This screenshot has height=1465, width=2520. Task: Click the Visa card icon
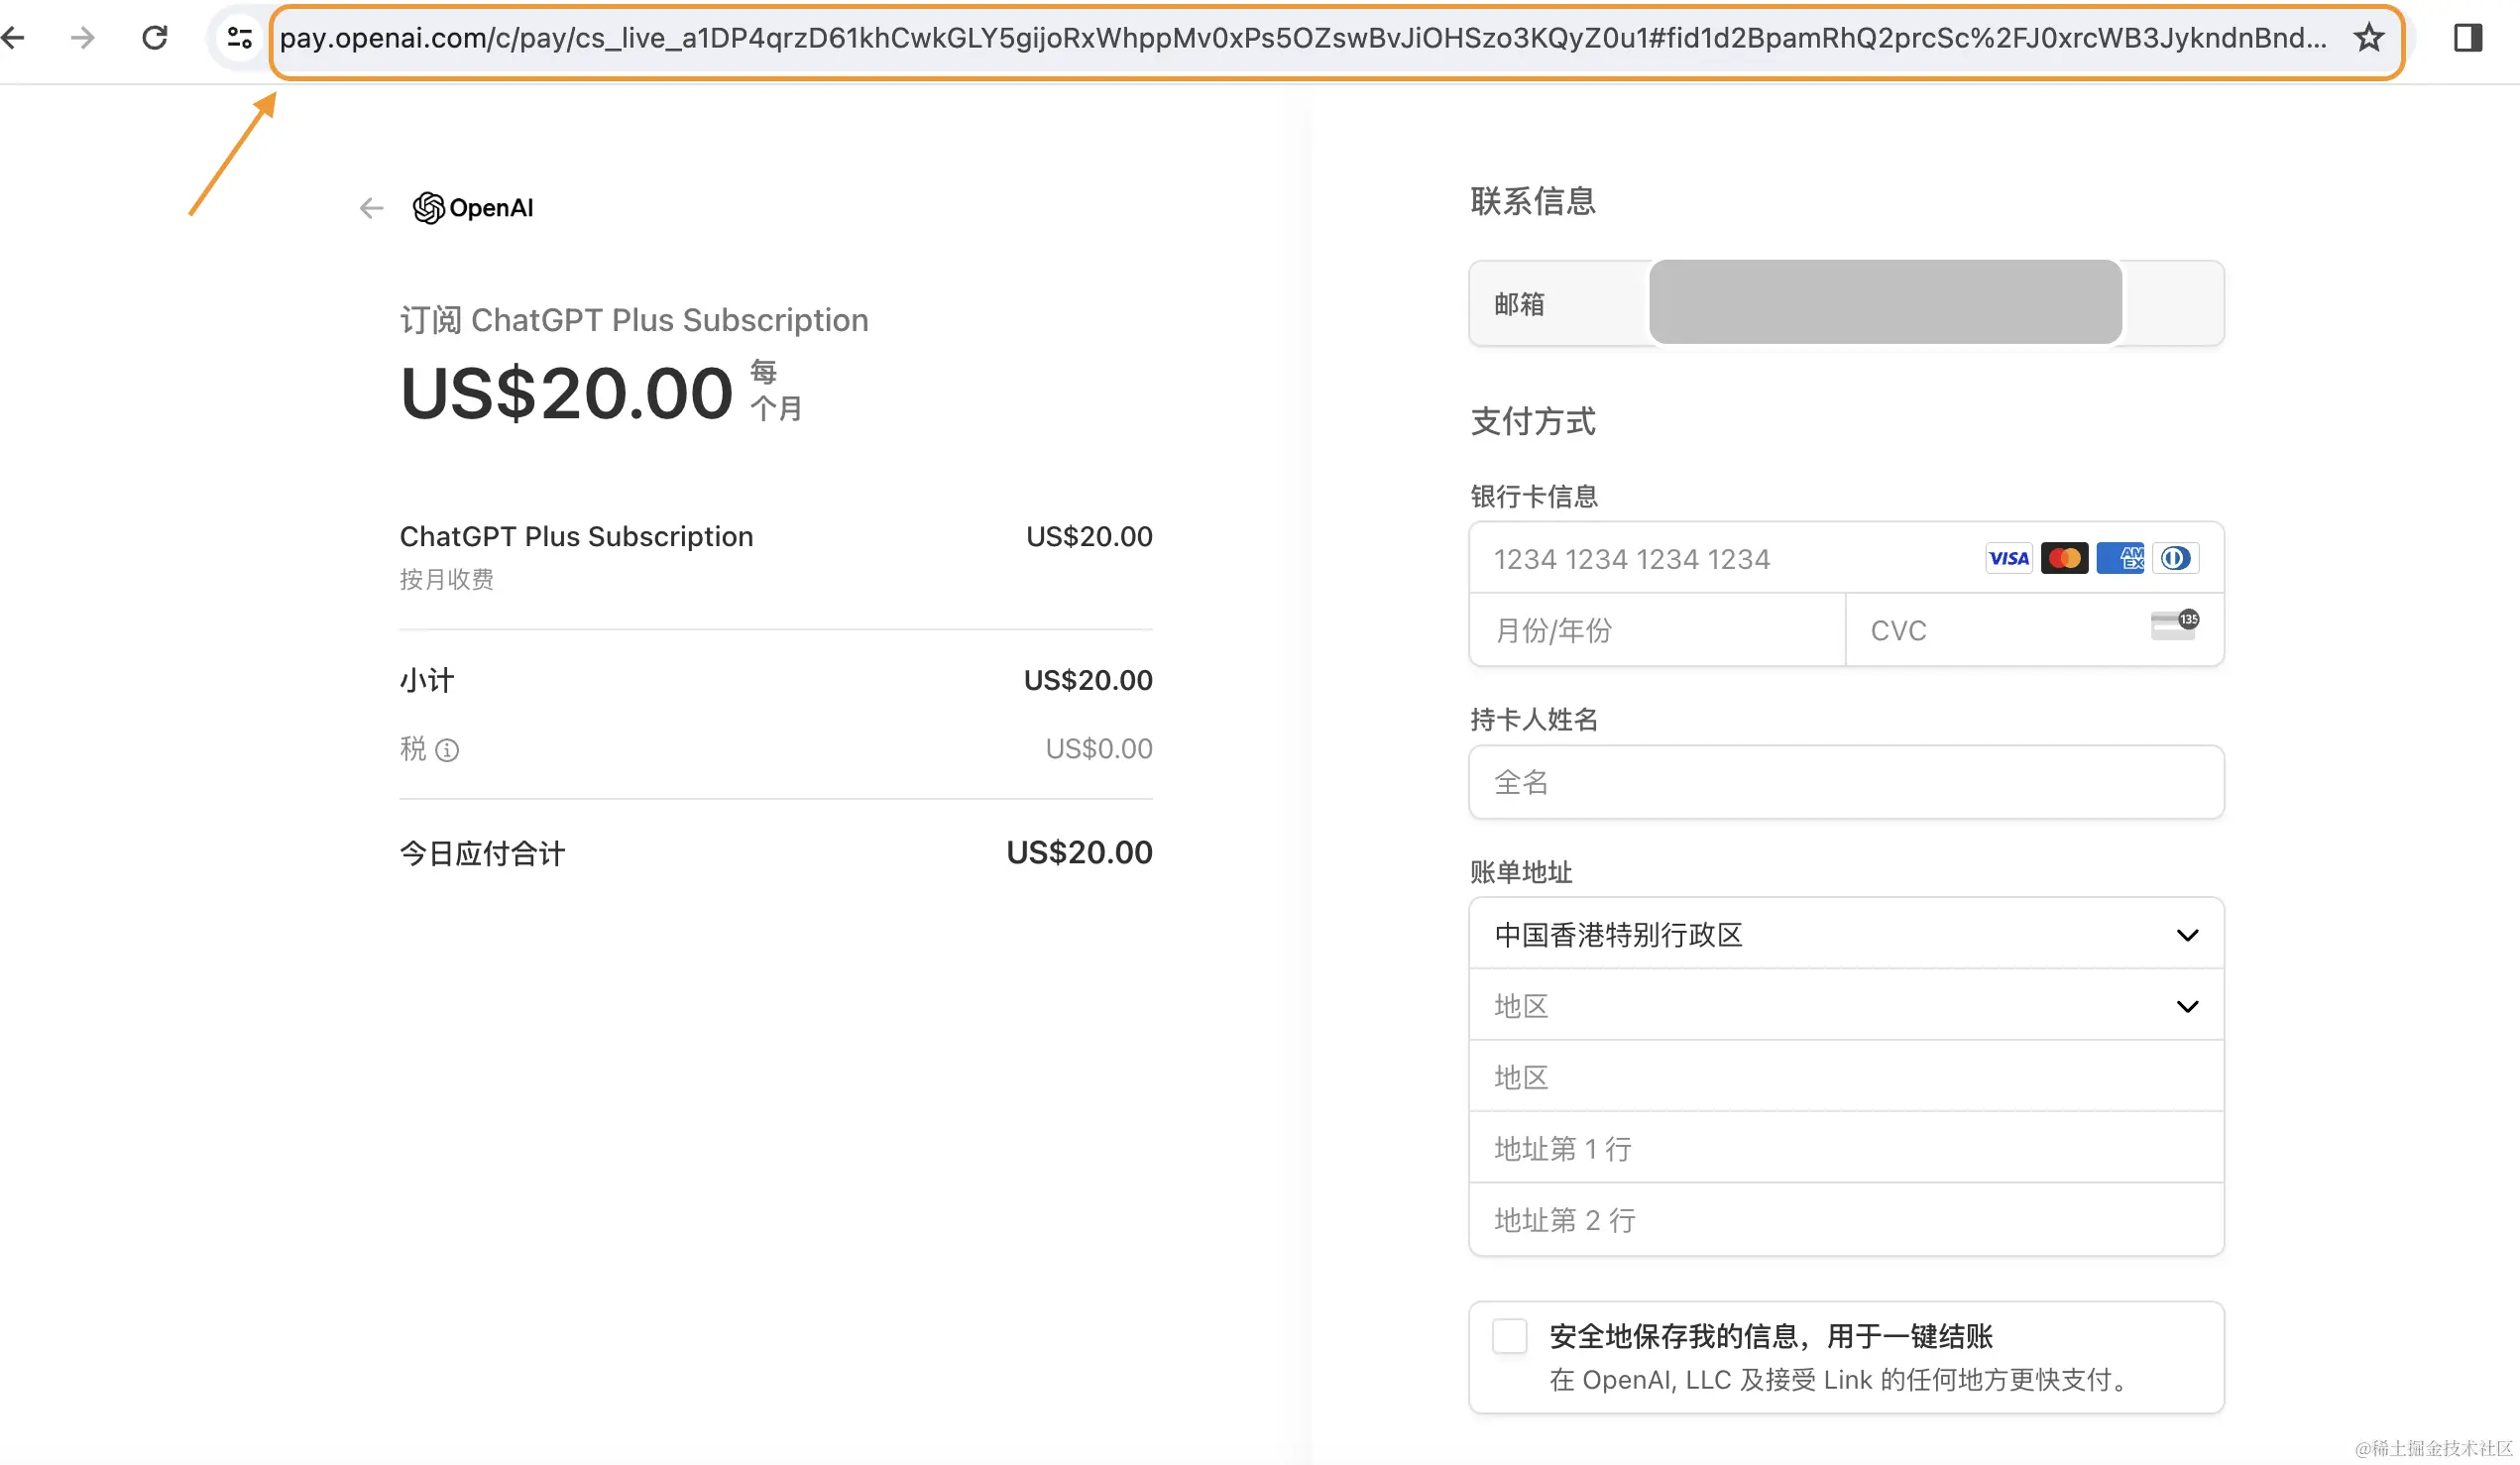point(2008,558)
